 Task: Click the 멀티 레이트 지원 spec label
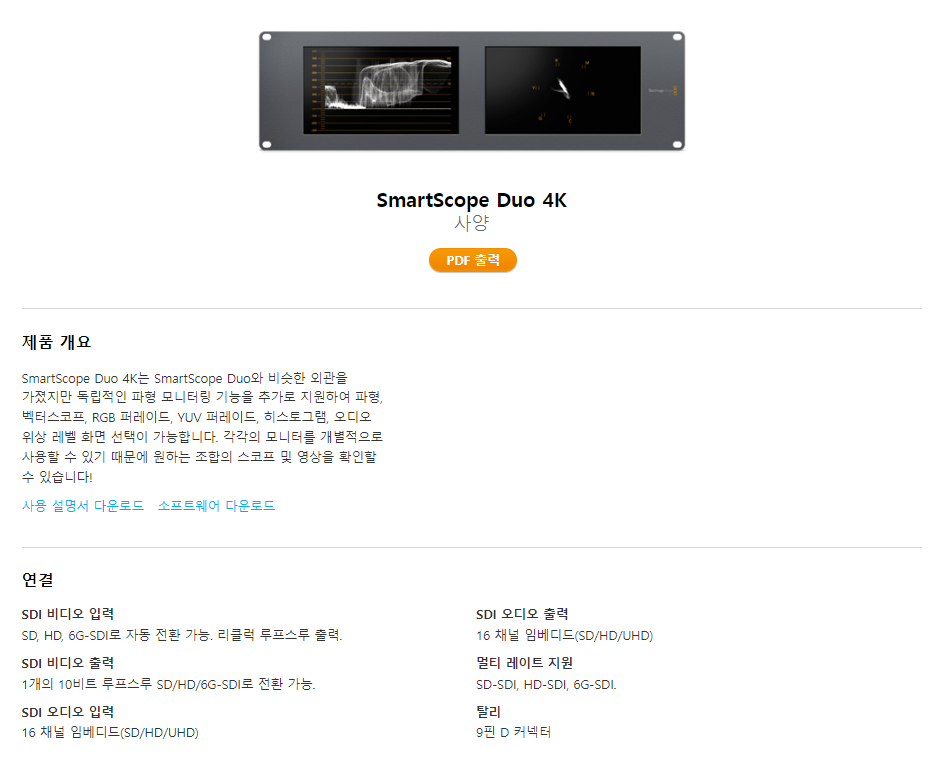tap(525, 663)
